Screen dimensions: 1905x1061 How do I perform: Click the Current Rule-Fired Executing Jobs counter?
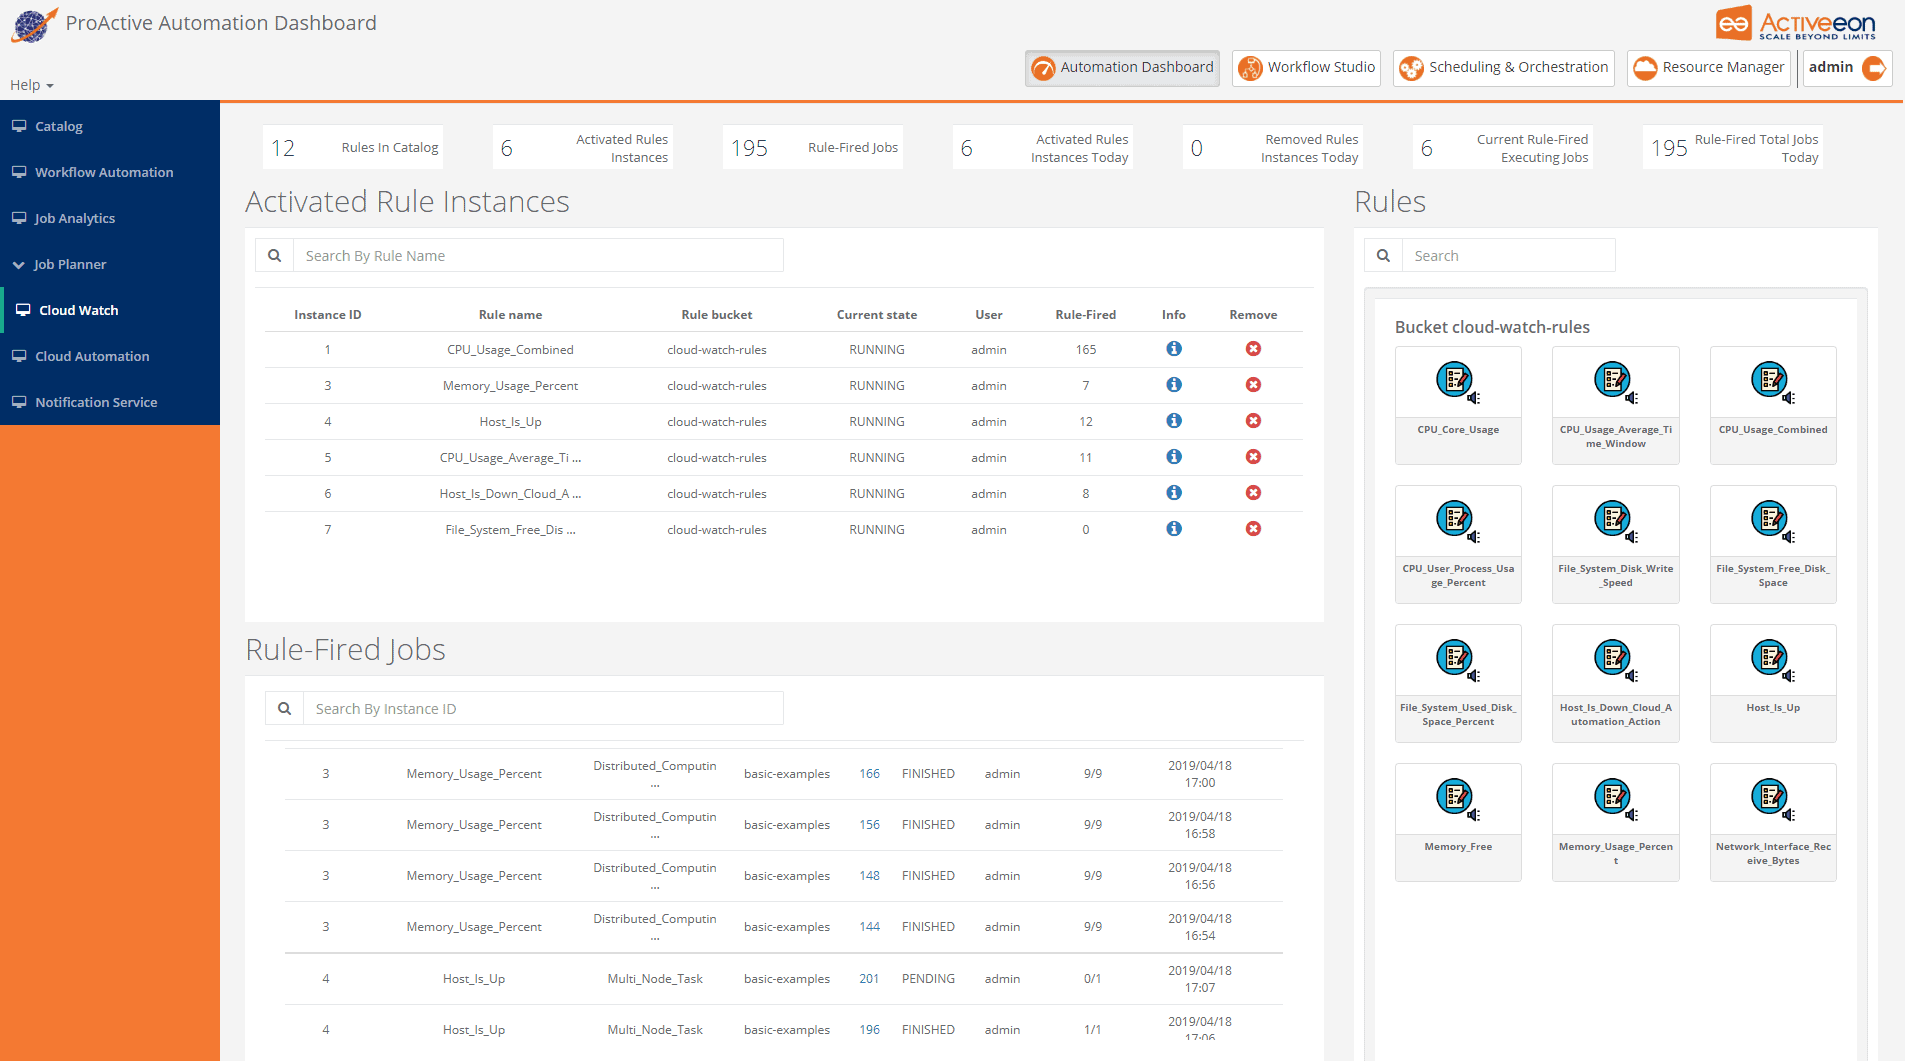coord(1502,148)
